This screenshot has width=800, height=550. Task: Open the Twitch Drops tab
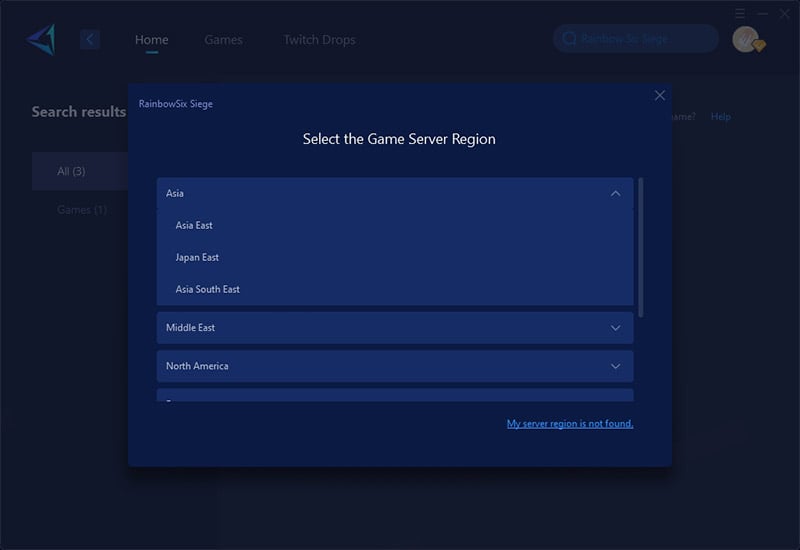pos(319,40)
